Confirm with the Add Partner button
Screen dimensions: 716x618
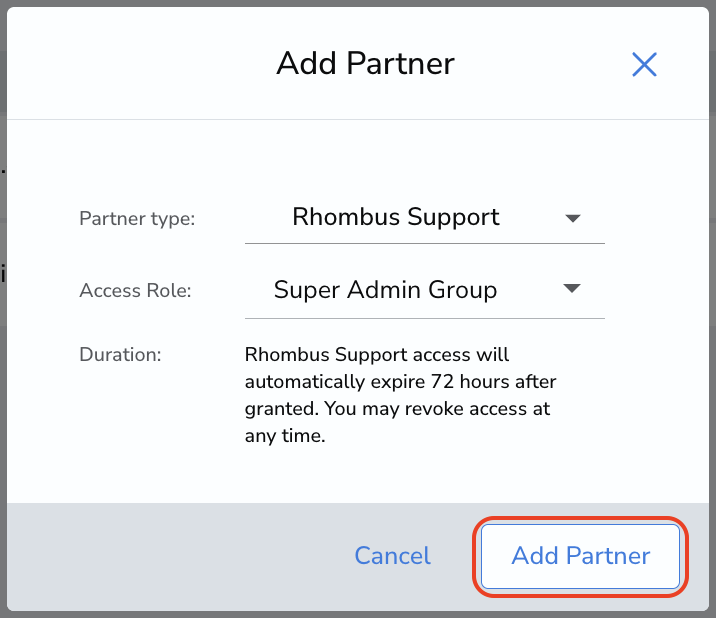[580, 556]
